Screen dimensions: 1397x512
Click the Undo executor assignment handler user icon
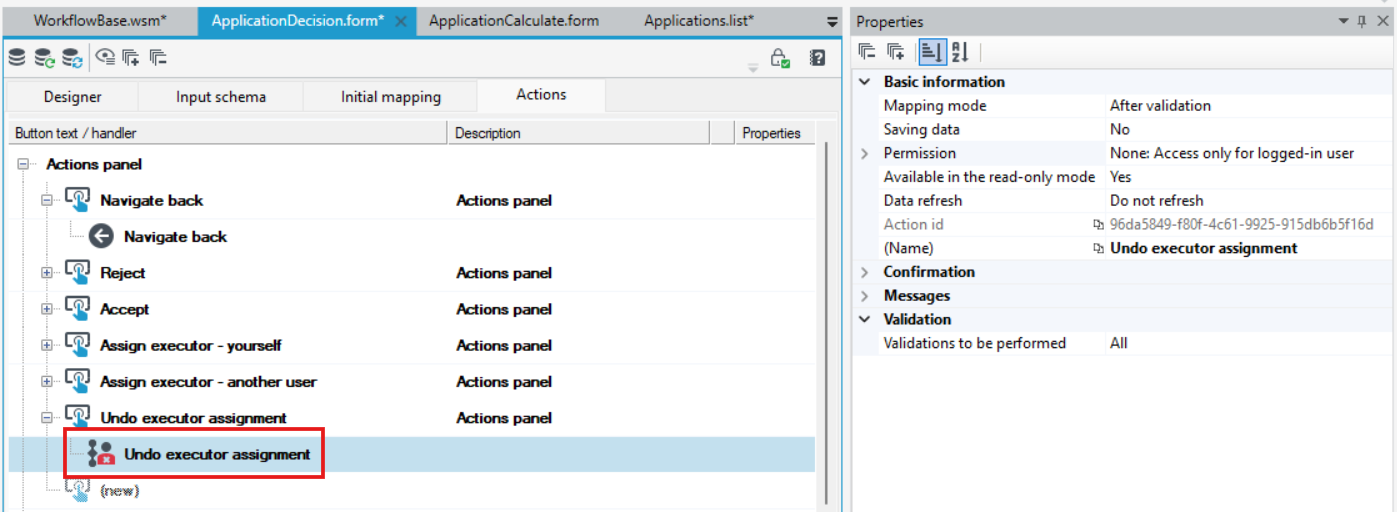coord(101,454)
